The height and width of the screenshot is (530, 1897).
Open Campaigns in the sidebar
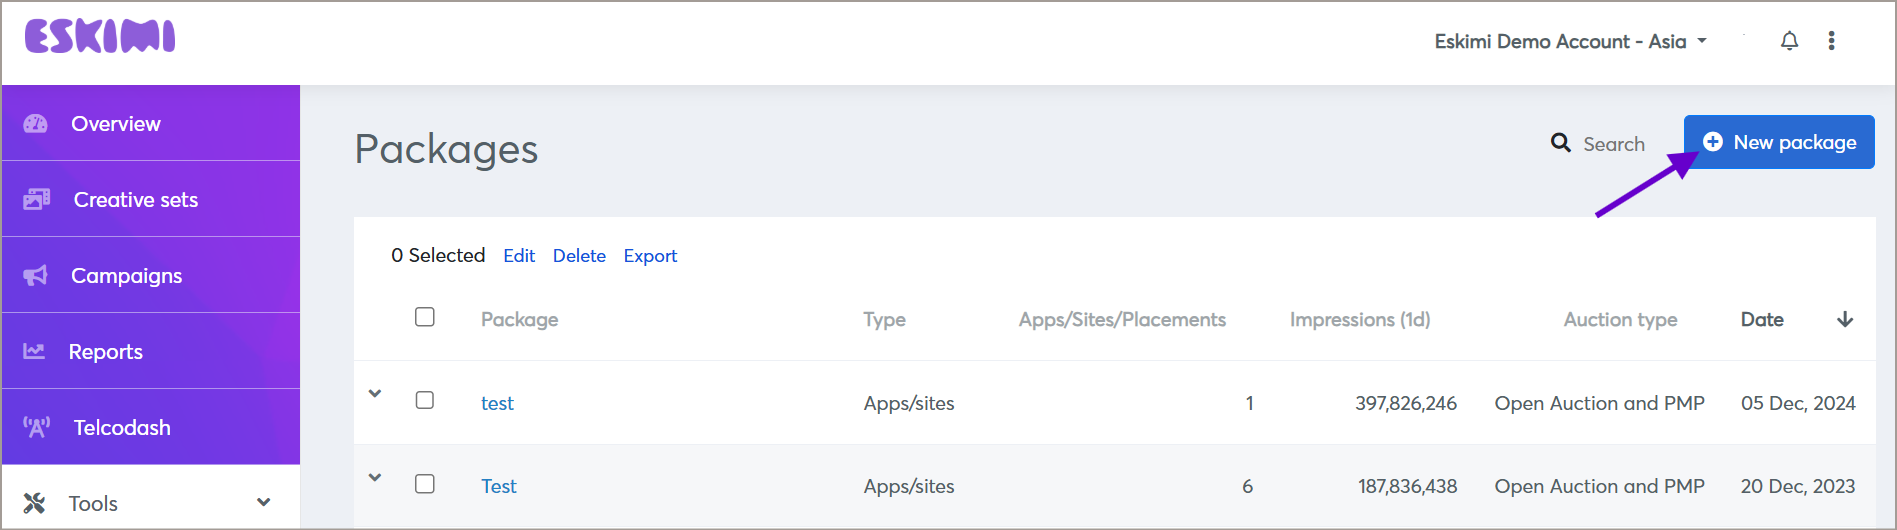click(126, 275)
